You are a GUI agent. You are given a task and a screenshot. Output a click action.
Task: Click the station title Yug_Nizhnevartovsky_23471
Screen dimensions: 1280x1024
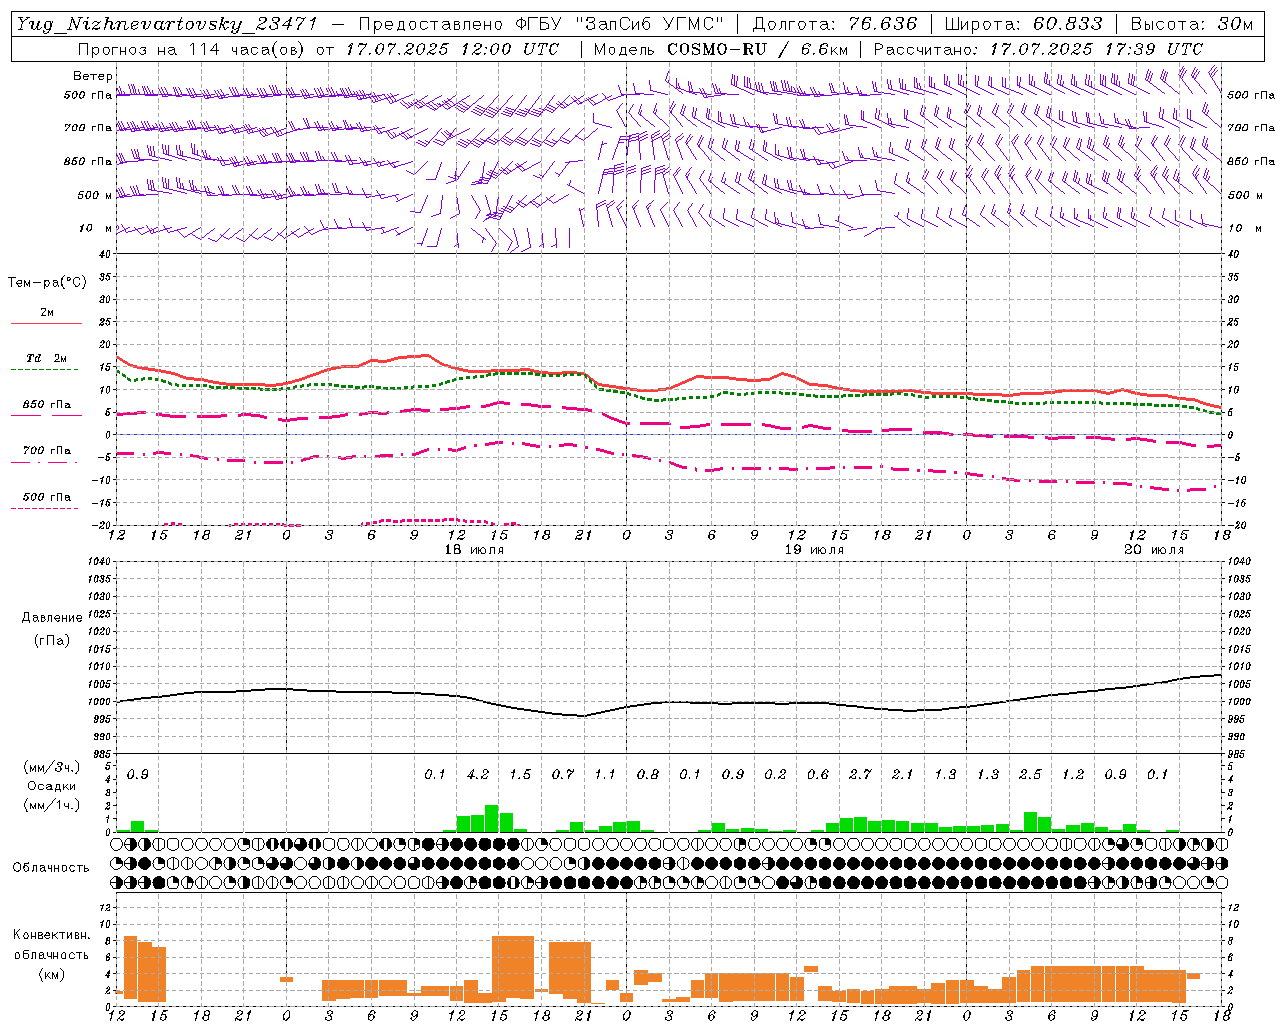(x=167, y=24)
